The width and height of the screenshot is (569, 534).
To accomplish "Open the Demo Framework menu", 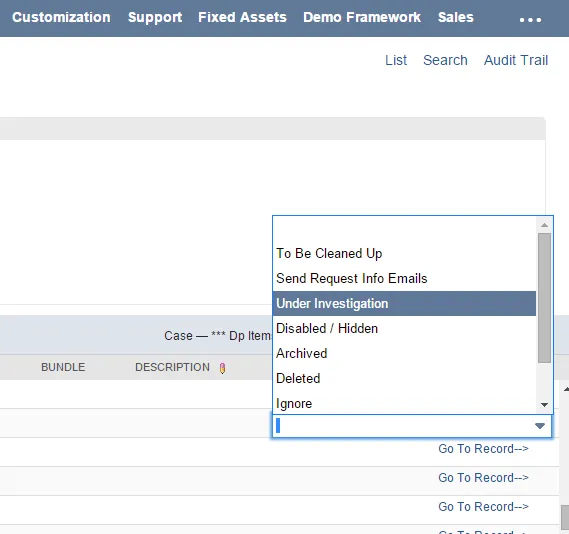I will (x=362, y=17).
